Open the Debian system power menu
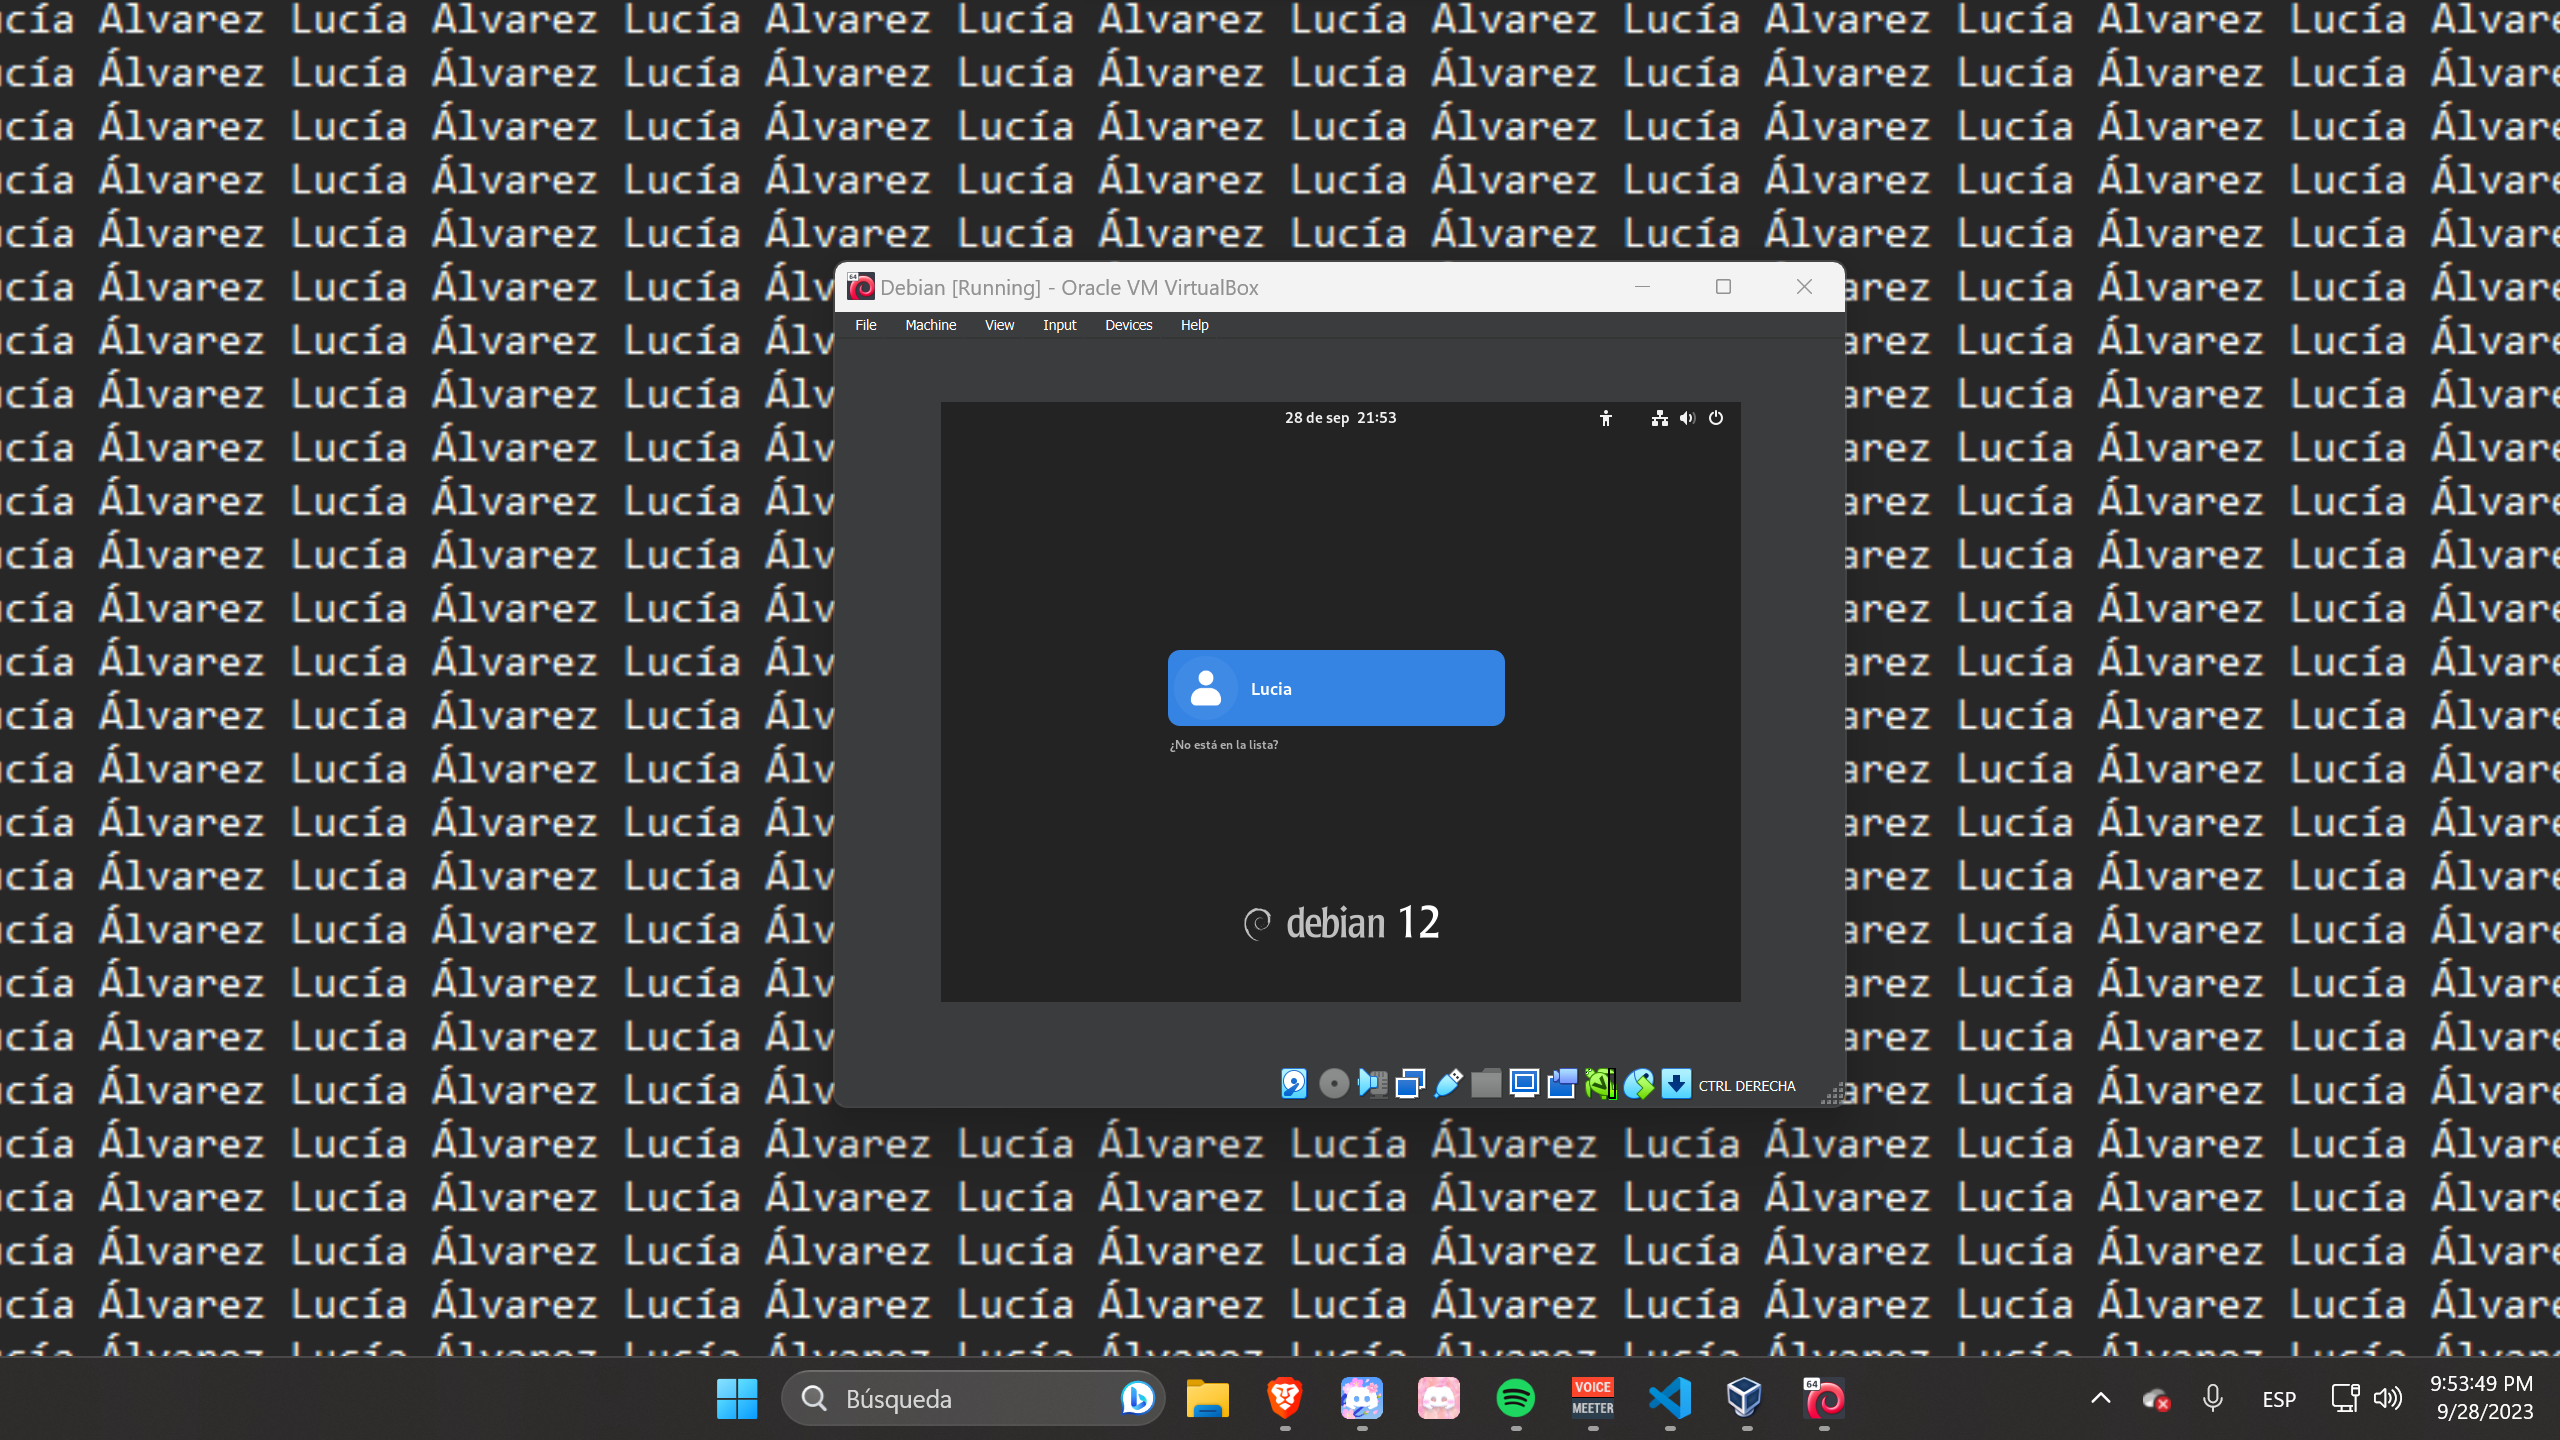2560x1440 pixels. (1716, 418)
